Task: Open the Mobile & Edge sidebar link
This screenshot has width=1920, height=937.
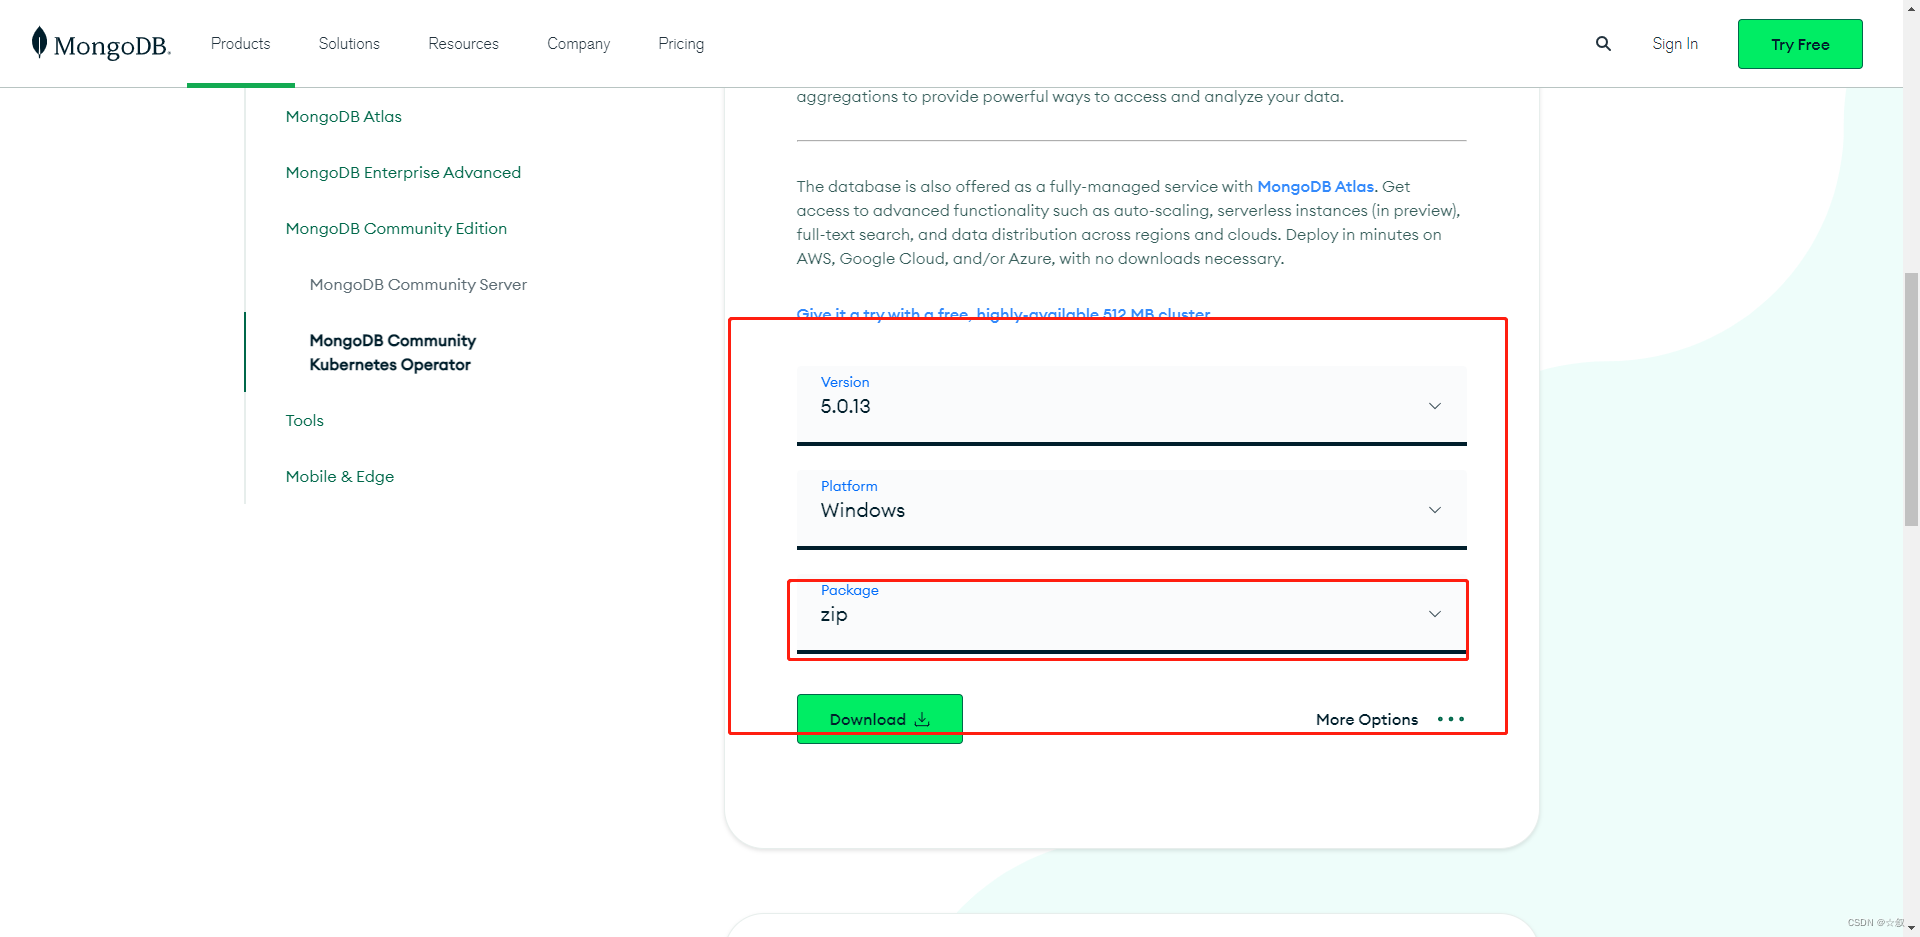Action: pyautogui.click(x=339, y=477)
